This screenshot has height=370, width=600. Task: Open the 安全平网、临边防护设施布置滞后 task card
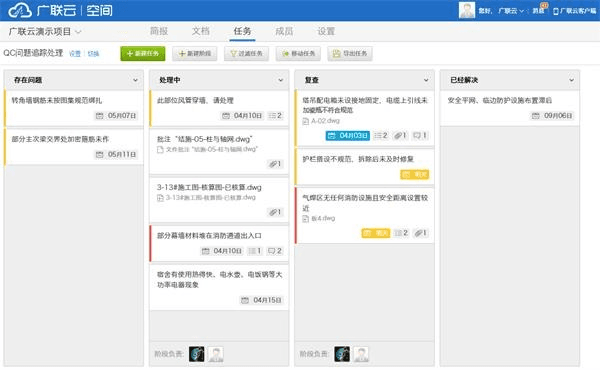(x=510, y=108)
